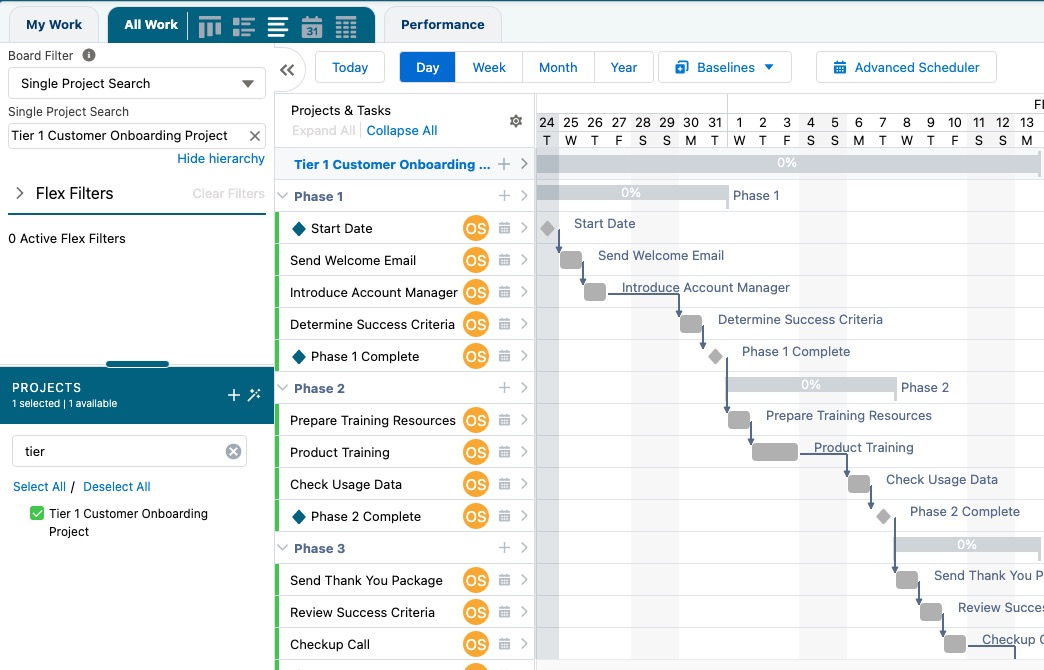
Task: Switch timeline to Day view
Action: point(427,67)
